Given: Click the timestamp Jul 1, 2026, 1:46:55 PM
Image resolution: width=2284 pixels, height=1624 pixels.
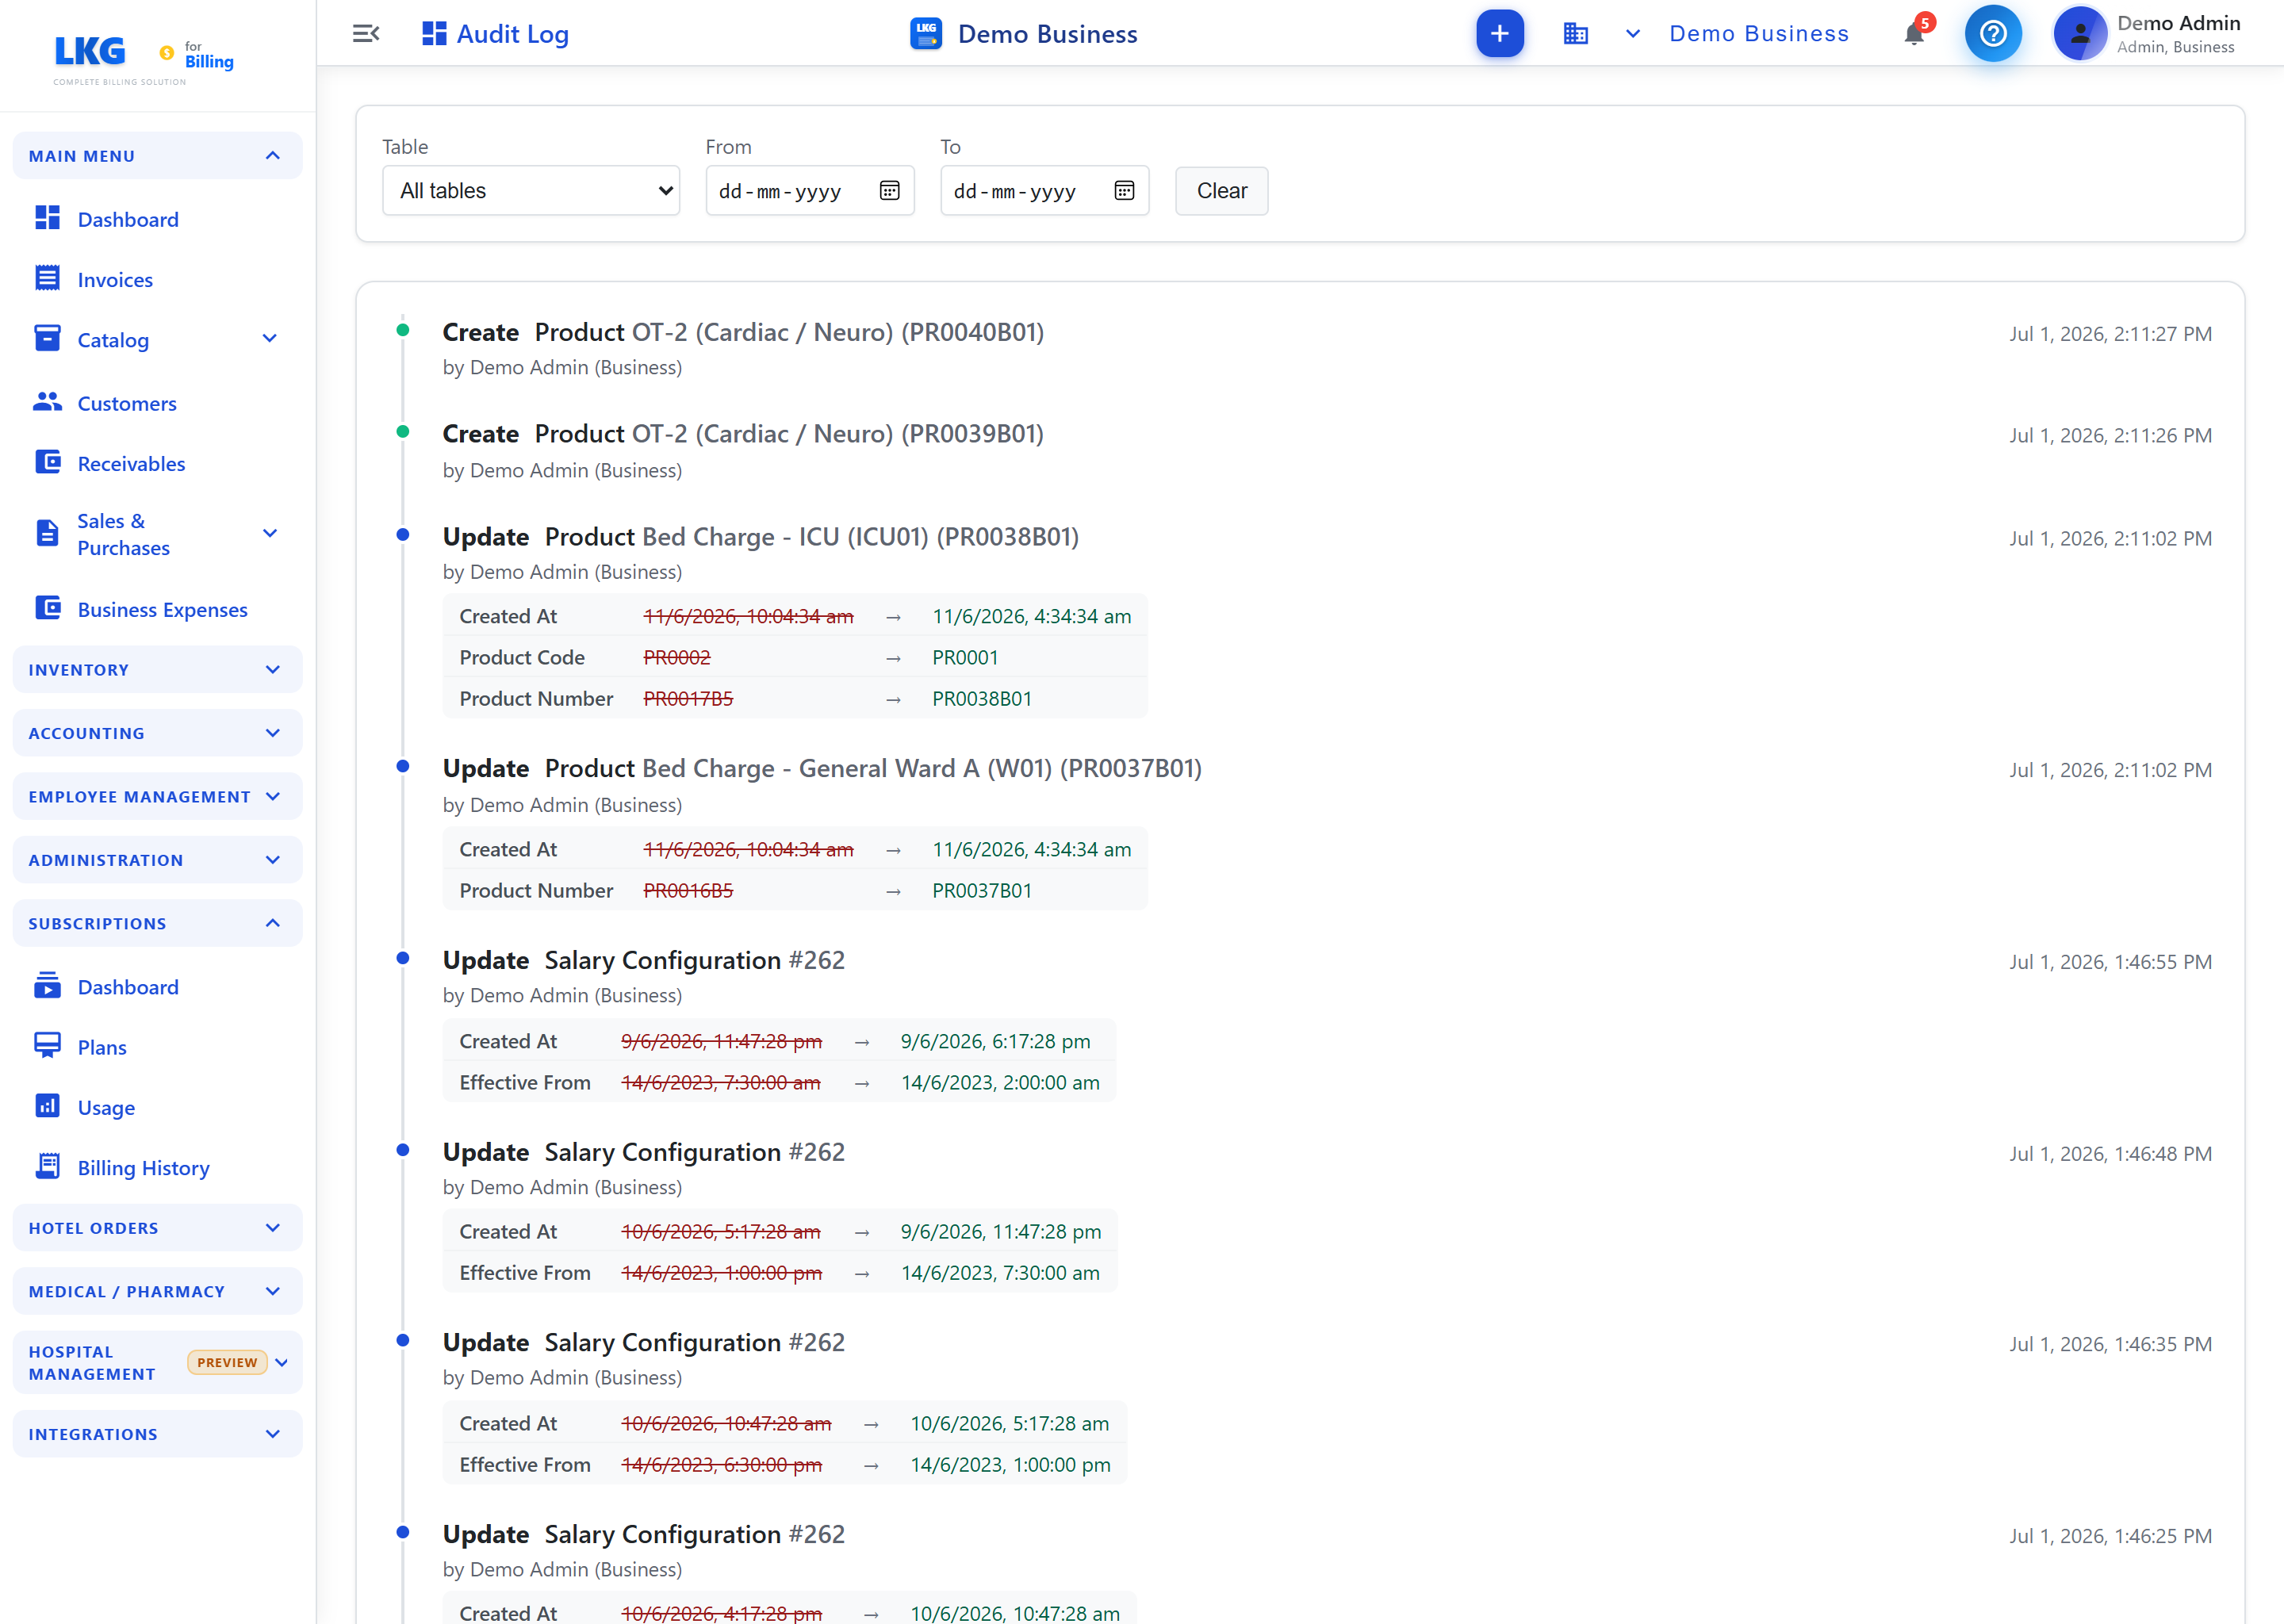Looking at the screenshot, I should (2110, 962).
